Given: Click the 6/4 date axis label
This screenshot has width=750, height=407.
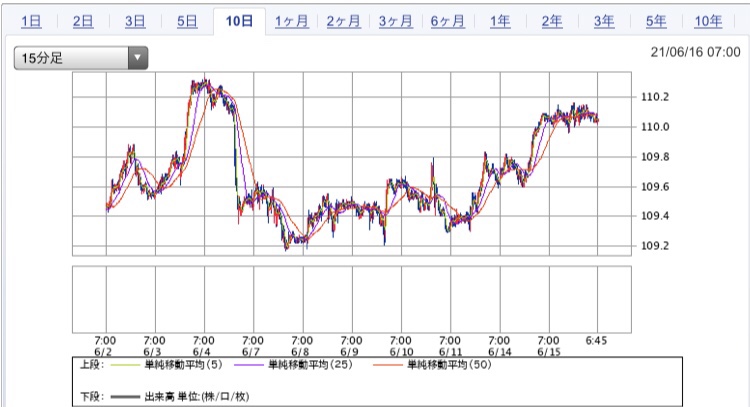Looking at the screenshot, I should coord(202,352).
